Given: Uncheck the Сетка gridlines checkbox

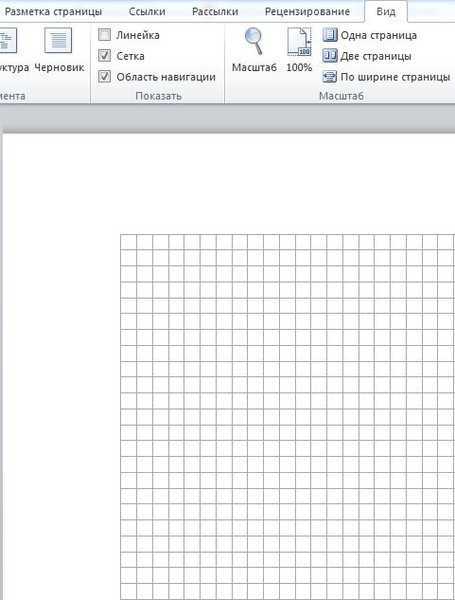Looking at the screenshot, I should 104,56.
